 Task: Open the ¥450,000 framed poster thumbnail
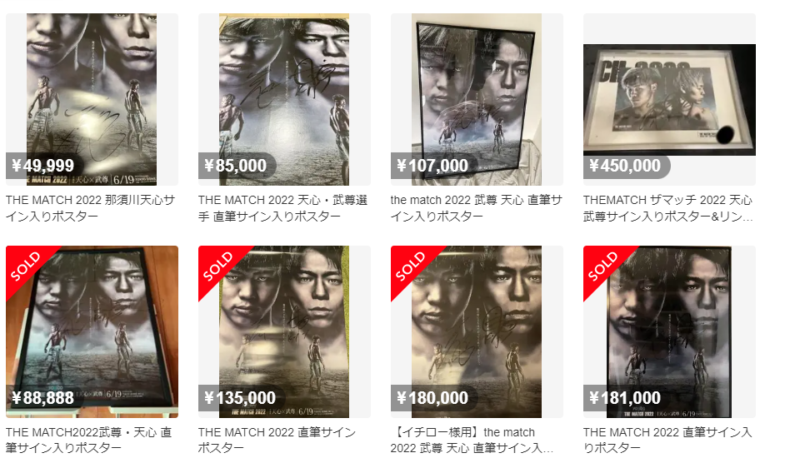[x=669, y=99]
